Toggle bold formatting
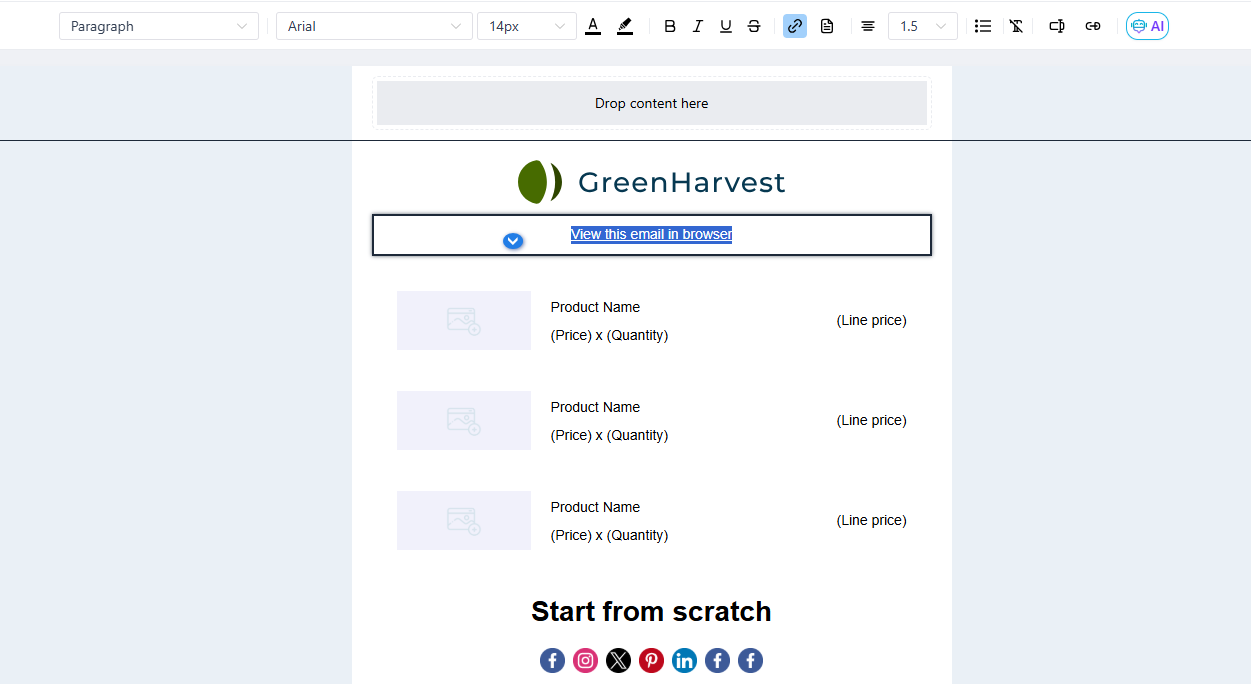Screen dimensions: 1251x684 click(670, 26)
